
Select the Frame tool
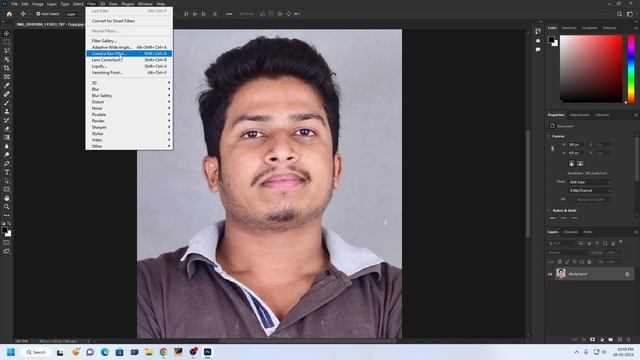pos(7,76)
